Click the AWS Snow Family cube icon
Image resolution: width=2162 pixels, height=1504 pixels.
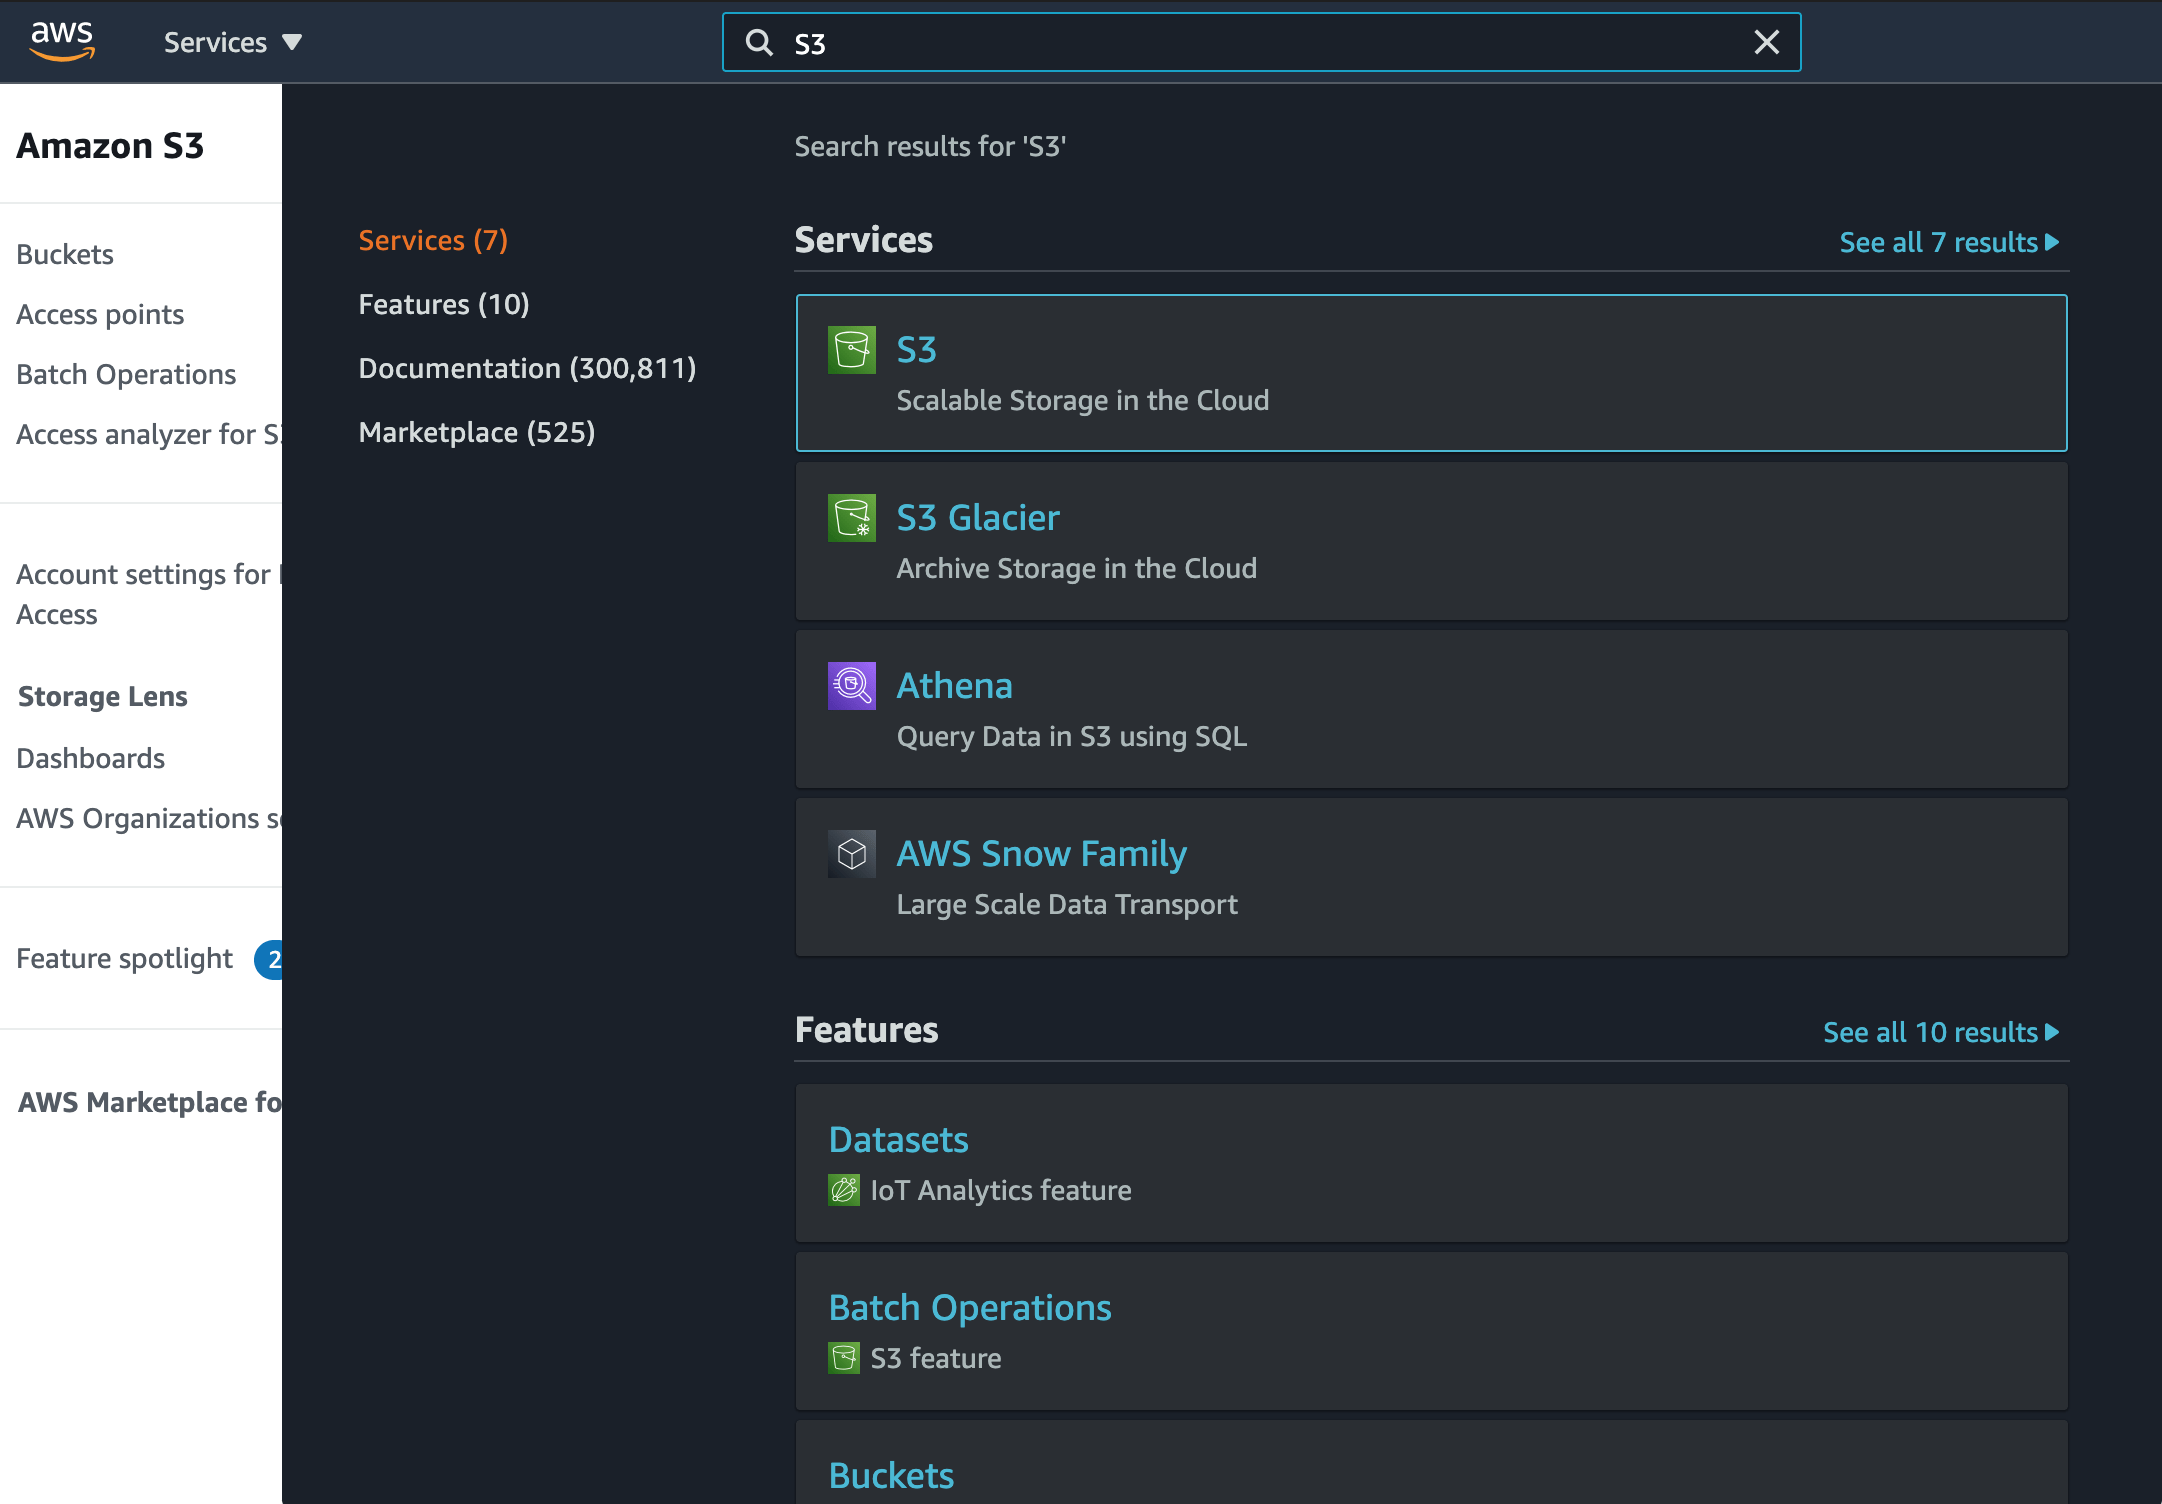click(851, 853)
